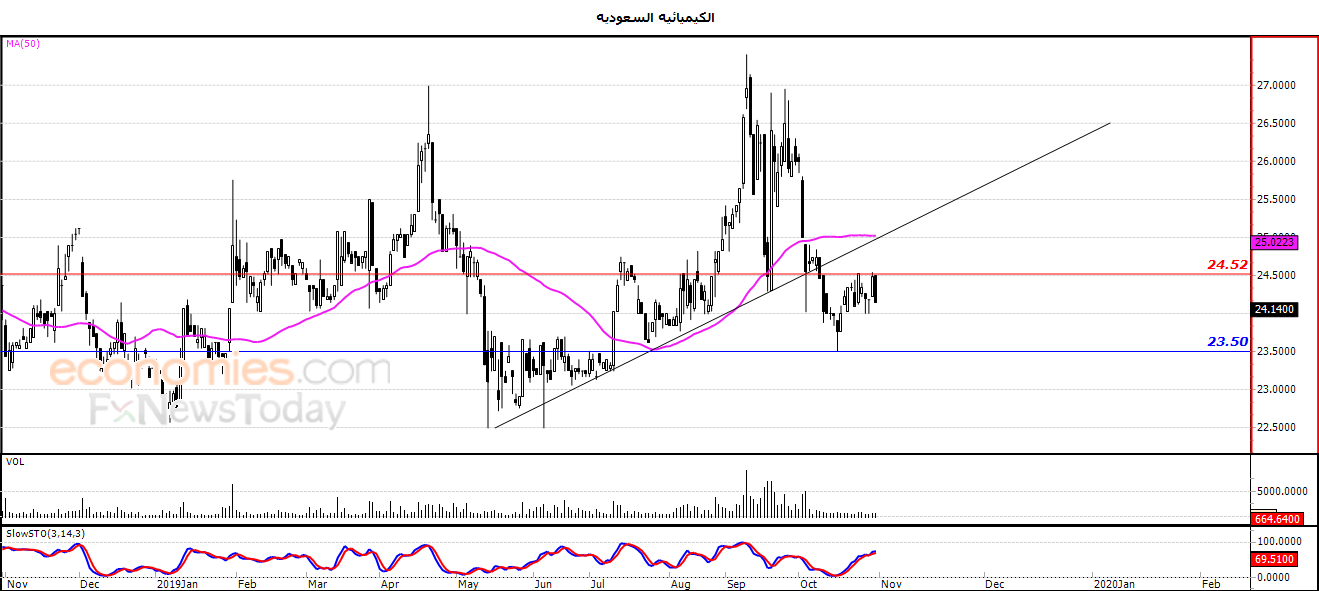
Task: Select the VOL panel label
Action: click(x=15, y=462)
